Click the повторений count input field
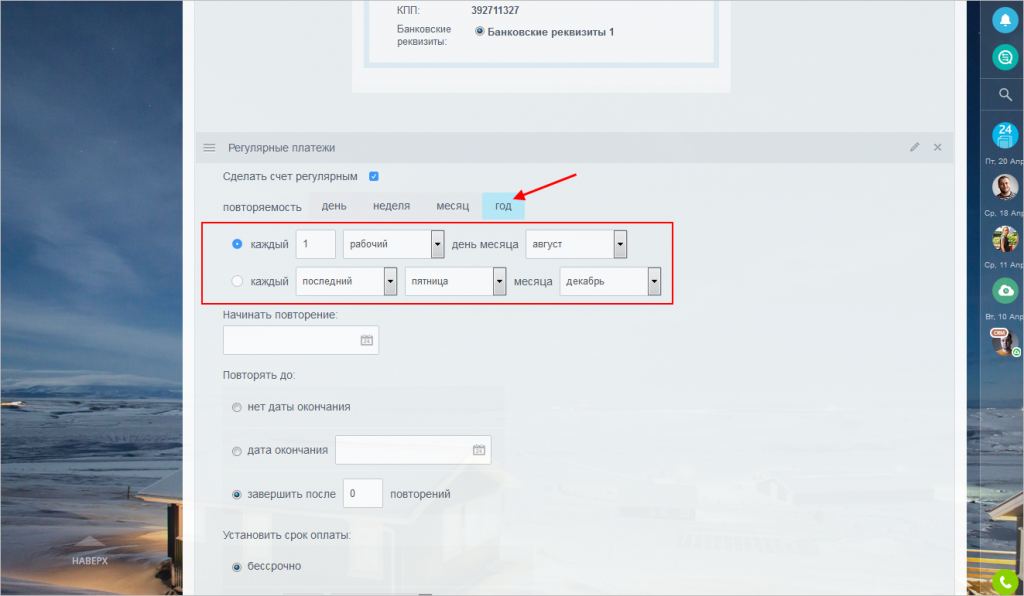 (x=362, y=494)
